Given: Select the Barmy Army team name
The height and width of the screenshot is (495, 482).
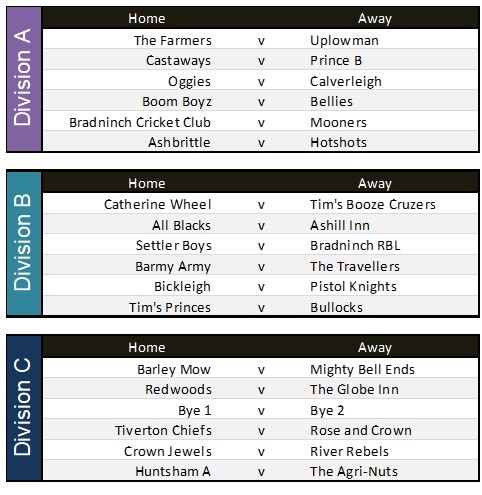Looking at the screenshot, I should tap(173, 266).
